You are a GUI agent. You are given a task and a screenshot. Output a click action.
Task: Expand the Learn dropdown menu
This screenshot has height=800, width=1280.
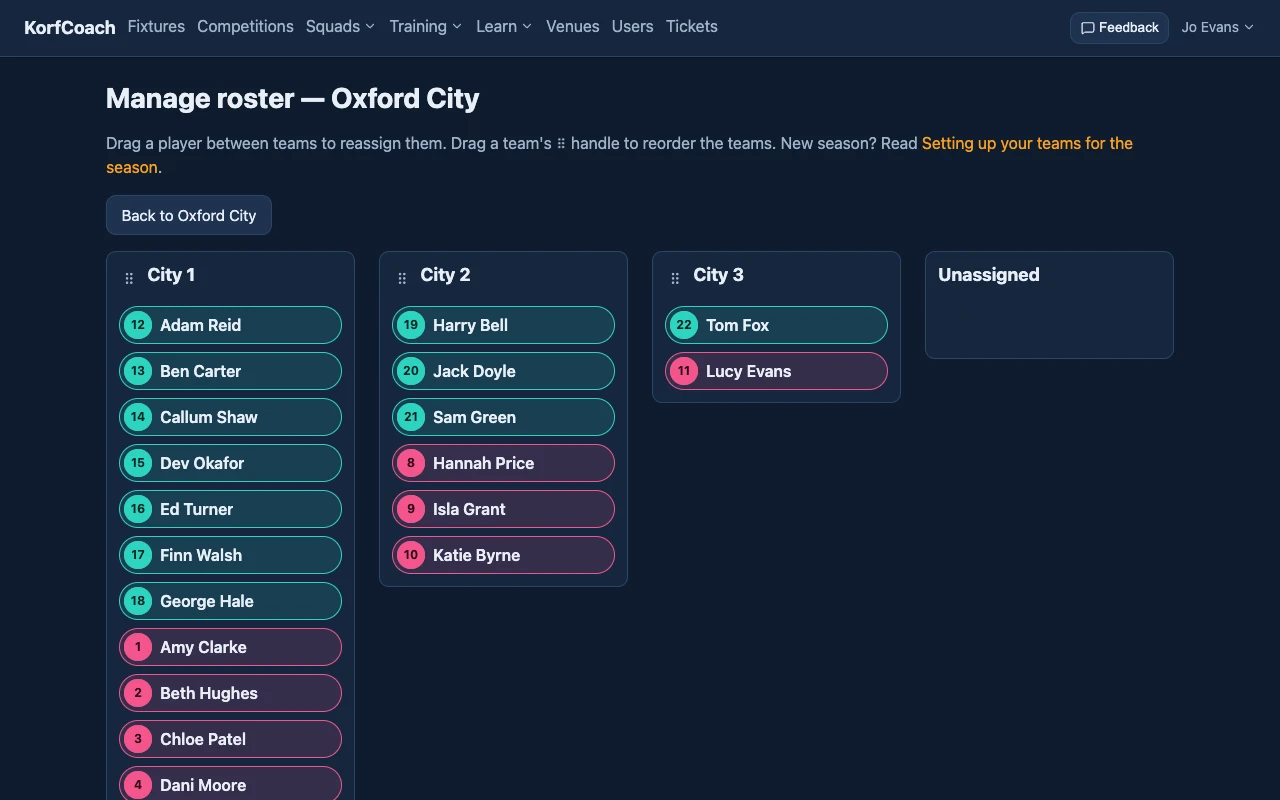point(504,27)
